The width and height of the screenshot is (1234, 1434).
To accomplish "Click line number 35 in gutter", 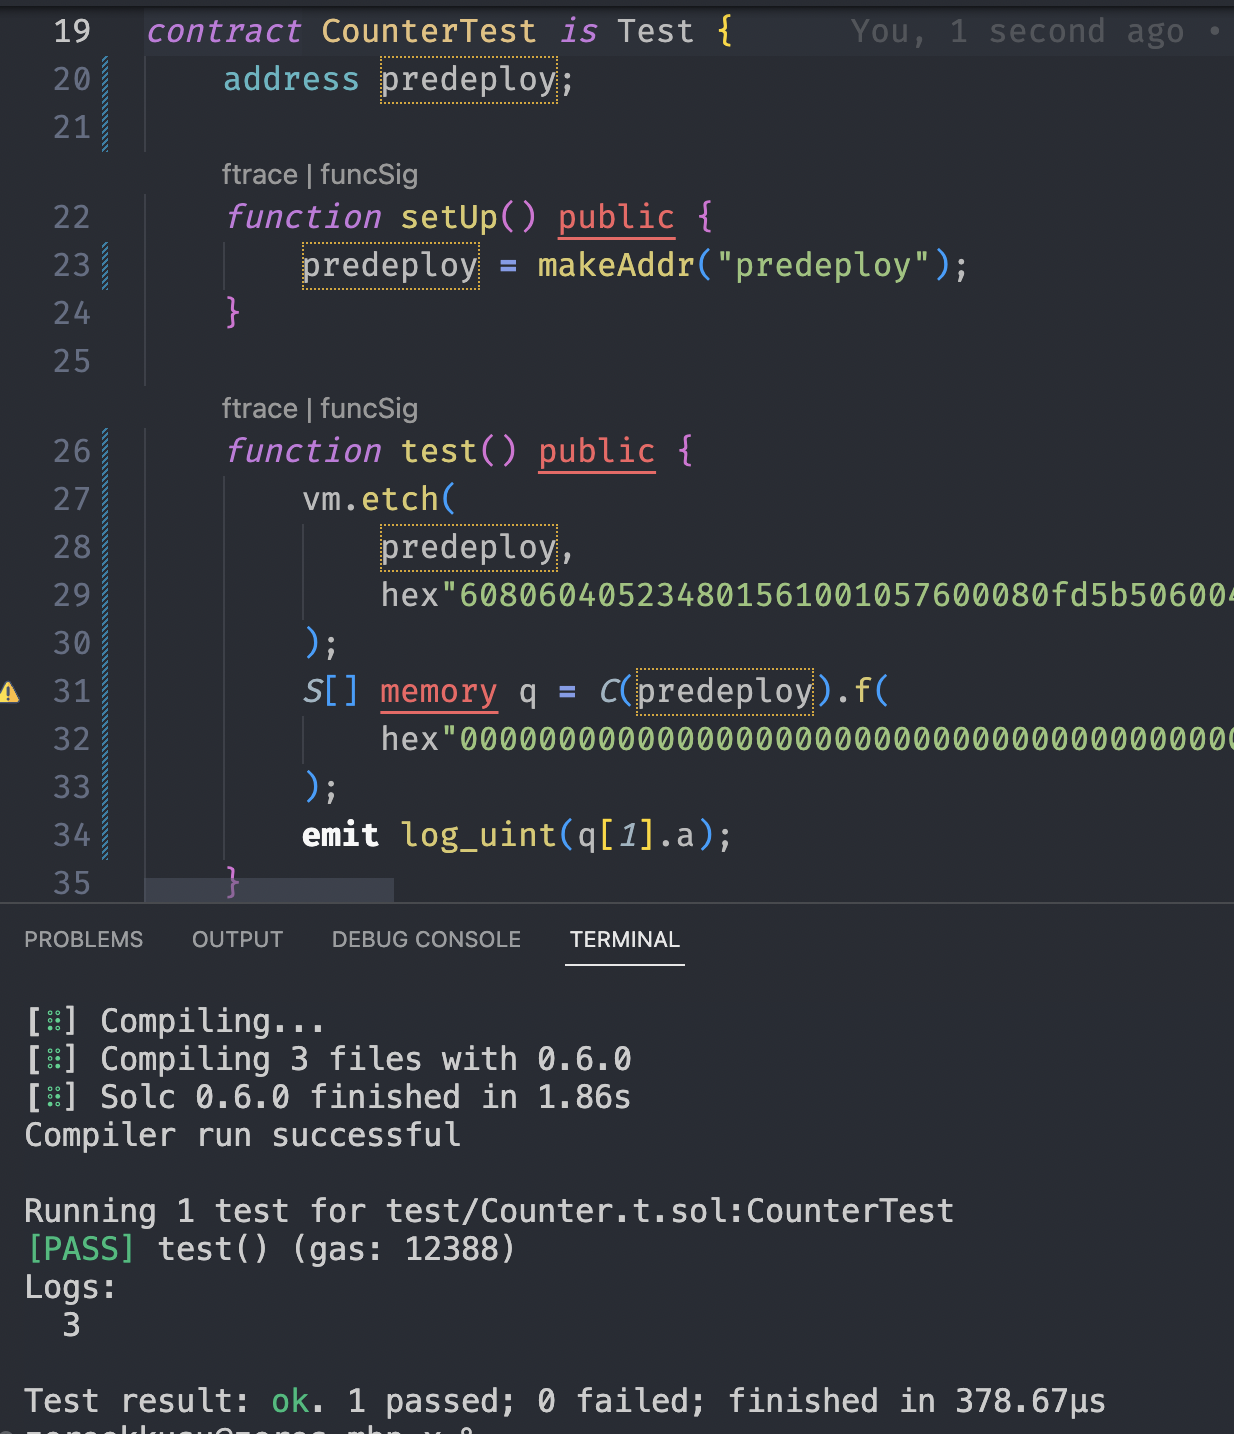I will (x=72, y=883).
